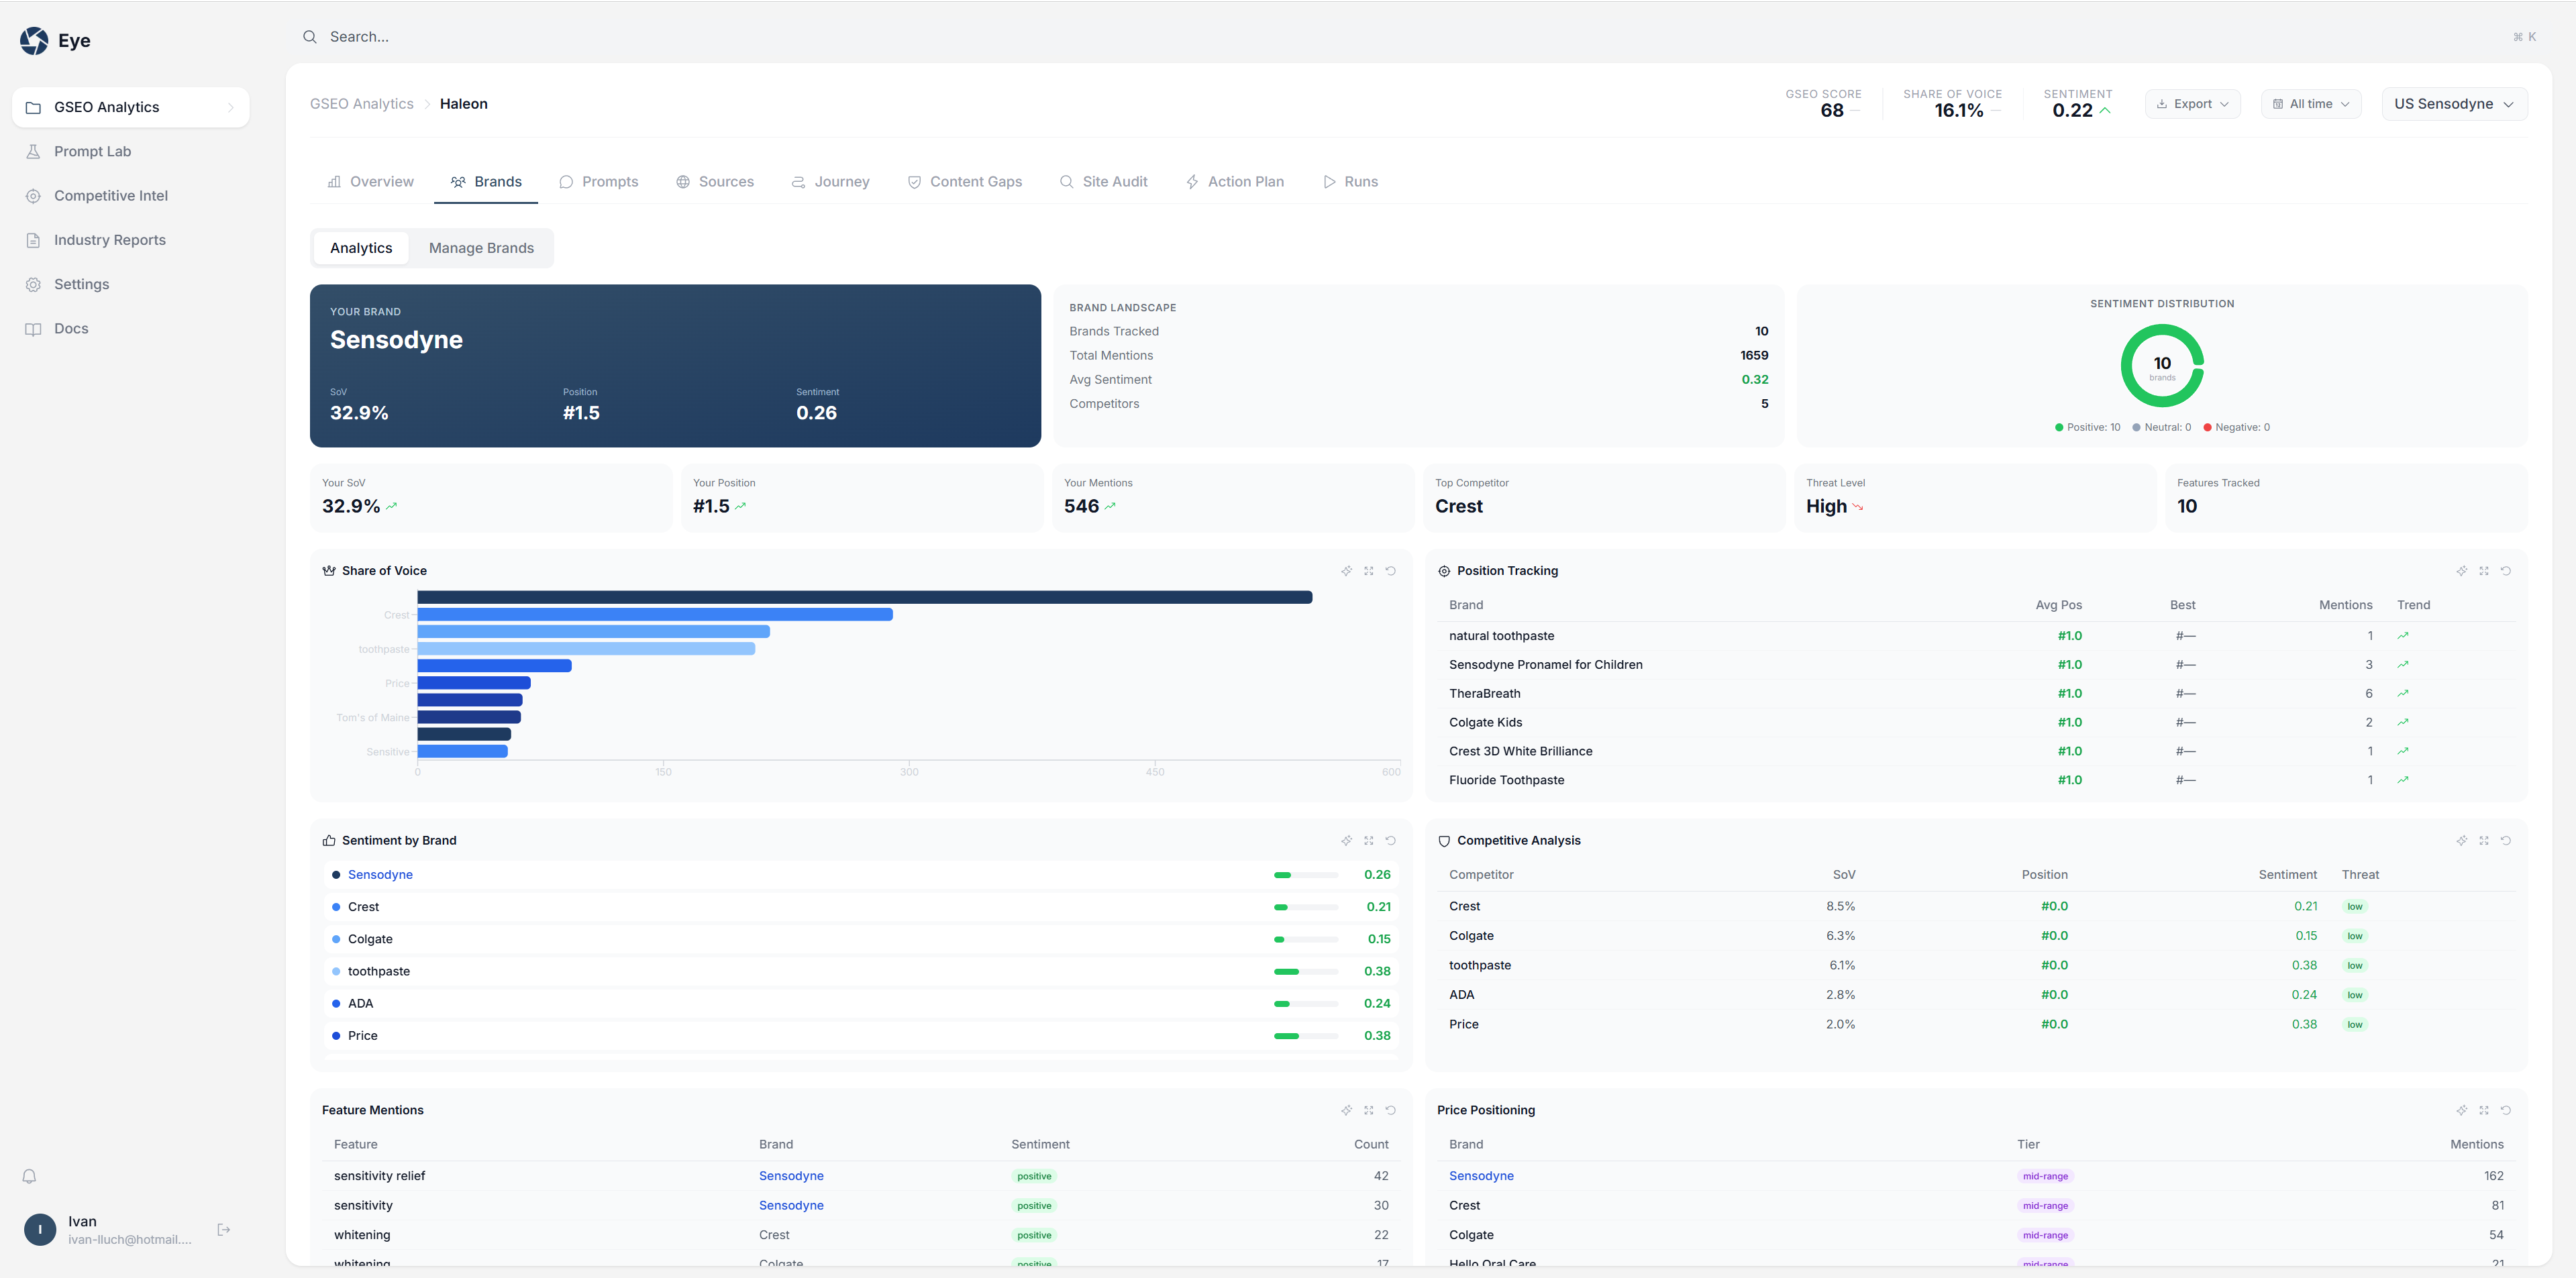The width and height of the screenshot is (2576, 1278).
Task: Select the Analytics toggle view
Action: pos(361,248)
